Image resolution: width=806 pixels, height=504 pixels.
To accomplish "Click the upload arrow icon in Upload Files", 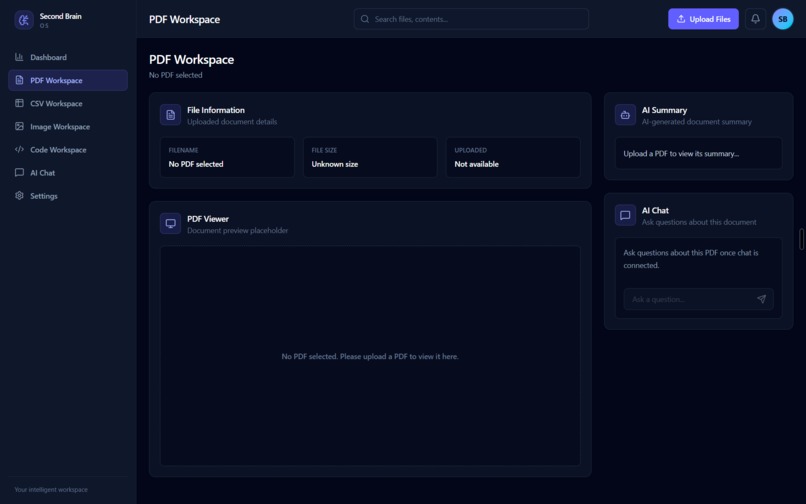I will pyautogui.click(x=681, y=19).
